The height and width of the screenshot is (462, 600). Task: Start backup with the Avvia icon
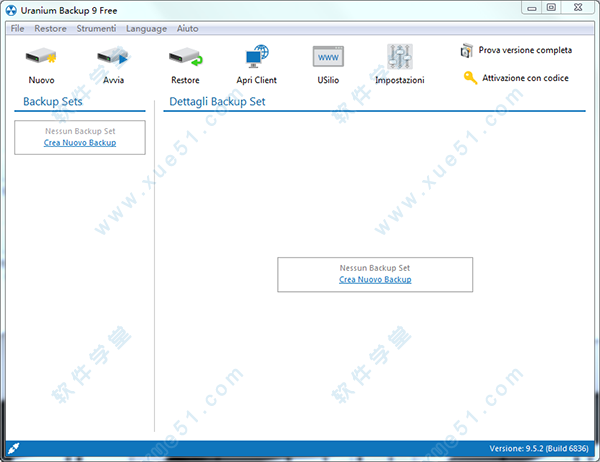pos(112,57)
